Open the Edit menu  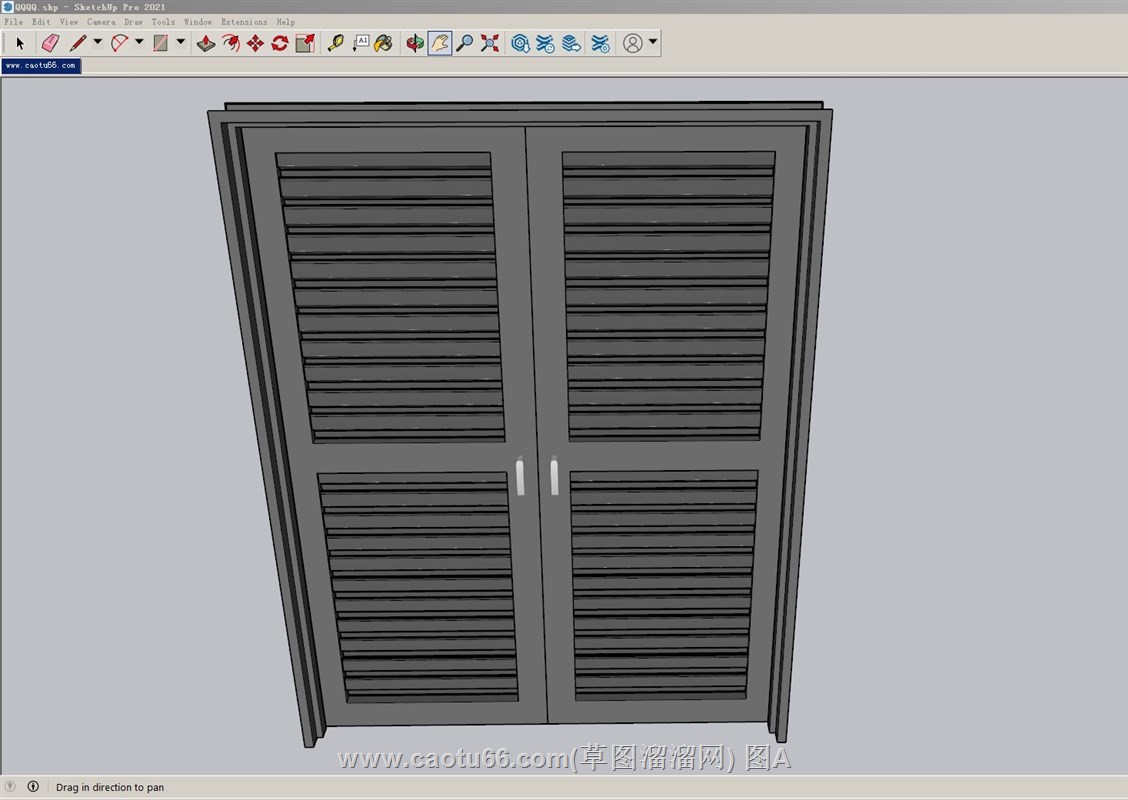click(x=41, y=22)
